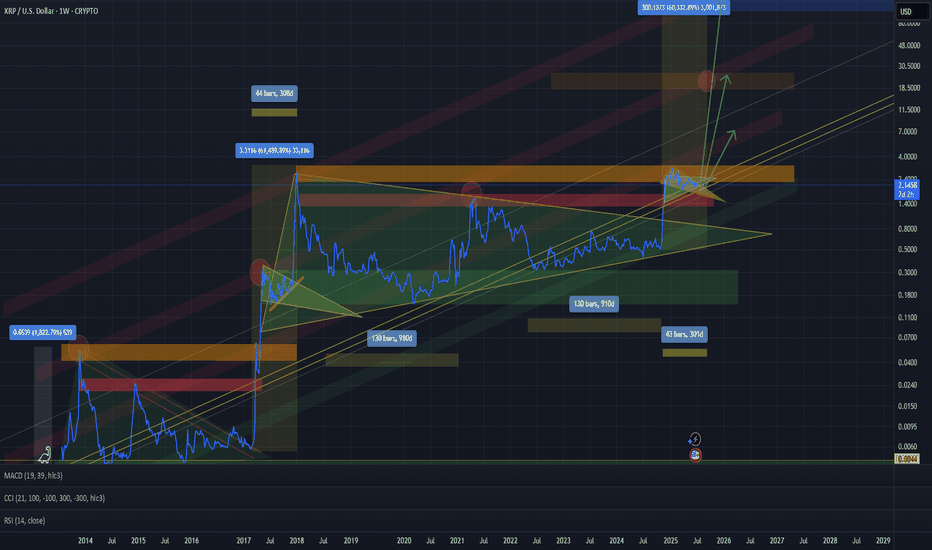Click the 0.0060 price scale value
The height and width of the screenshot is (550, 932).
[908, 447]
